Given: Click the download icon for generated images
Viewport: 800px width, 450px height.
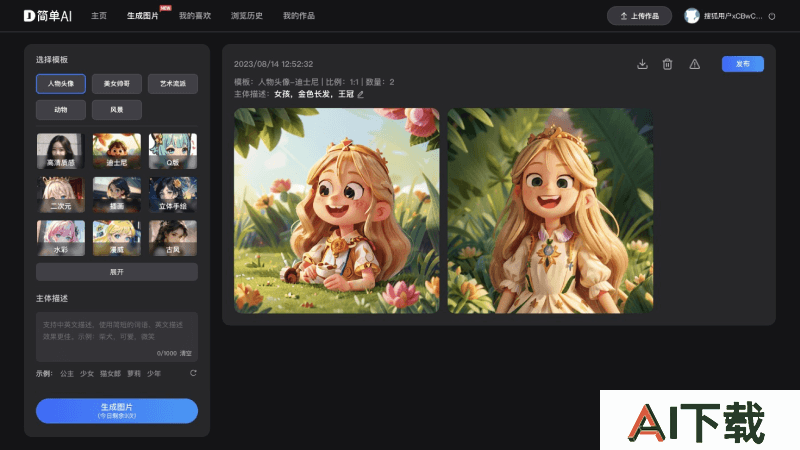Looking at the screenshot, I should [x=642, y=64].
